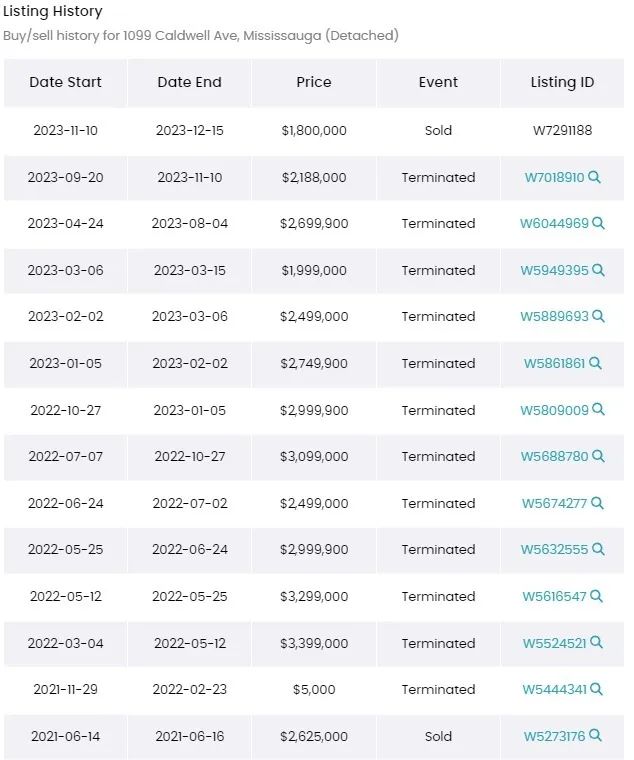
Task: Open search icon beside W5688780
Action: (599, 456)
